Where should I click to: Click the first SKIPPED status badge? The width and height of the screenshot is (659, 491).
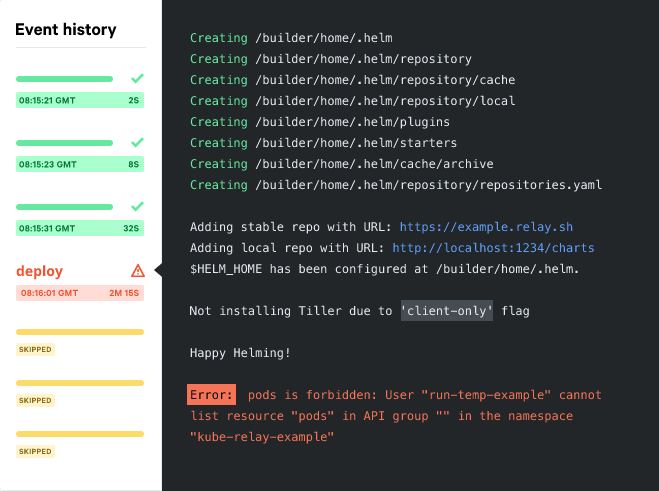point(35,349)
